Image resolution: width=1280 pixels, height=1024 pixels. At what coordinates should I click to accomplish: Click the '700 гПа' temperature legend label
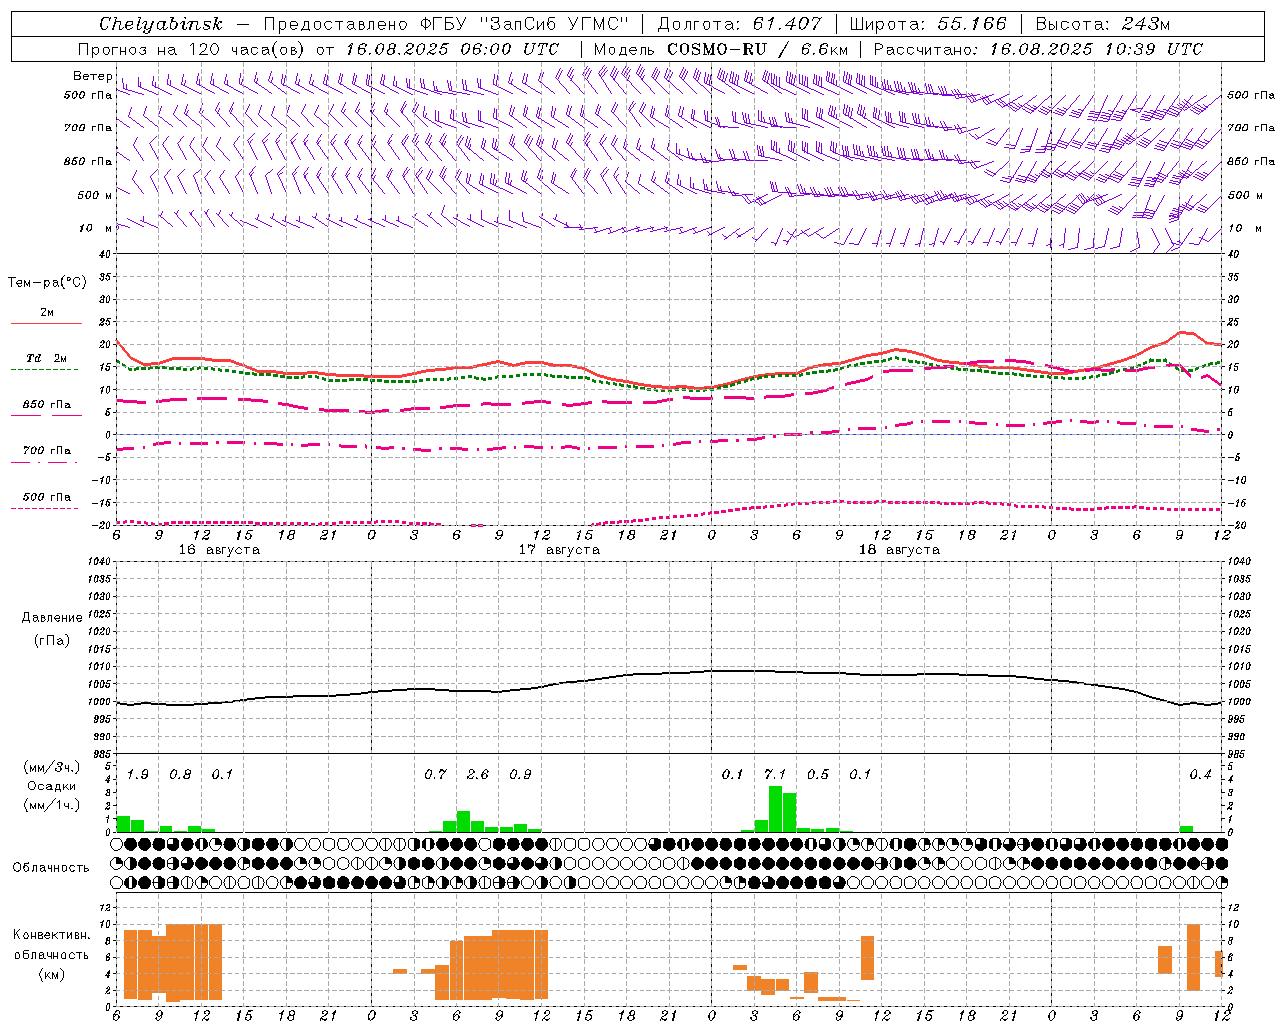click(x=47, y=451)
